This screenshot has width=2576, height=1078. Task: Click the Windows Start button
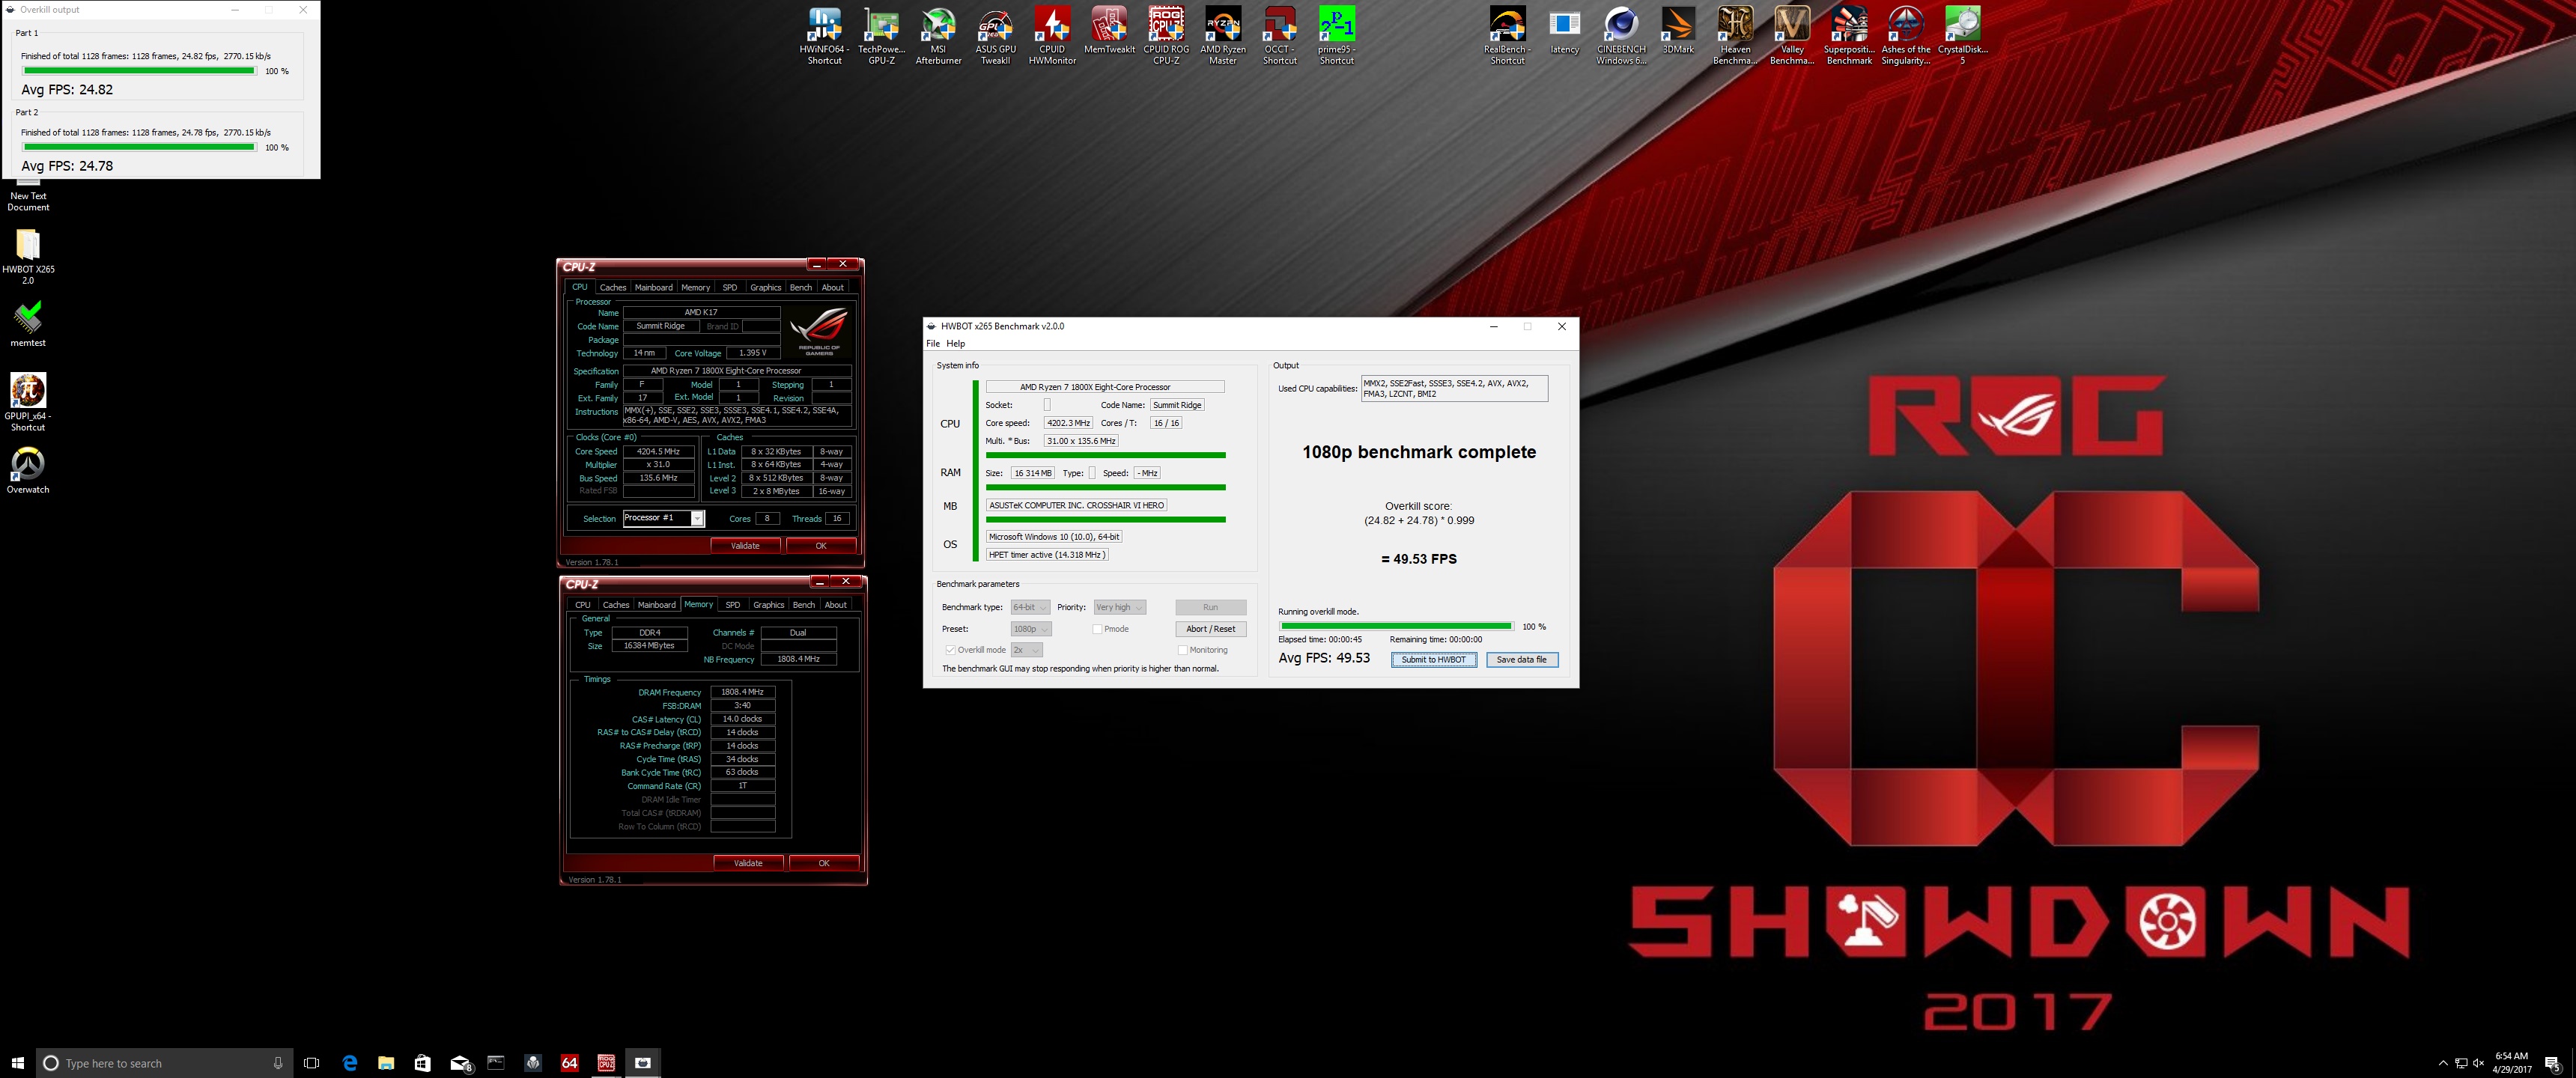(x=17, y=1063)
